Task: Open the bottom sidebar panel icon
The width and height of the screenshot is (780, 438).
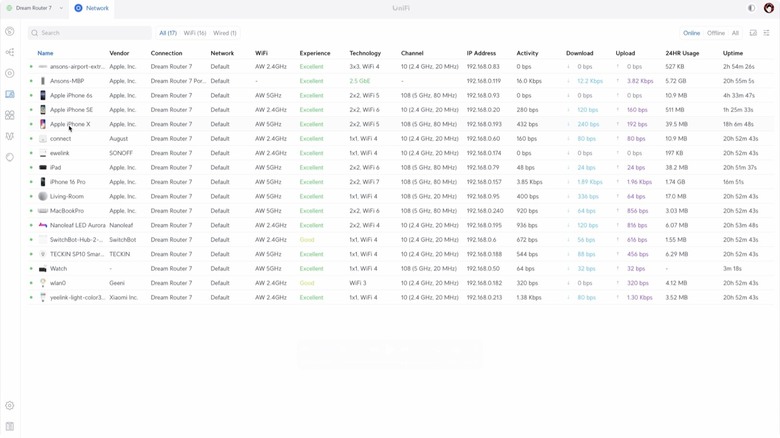Action: click(9, 427)
